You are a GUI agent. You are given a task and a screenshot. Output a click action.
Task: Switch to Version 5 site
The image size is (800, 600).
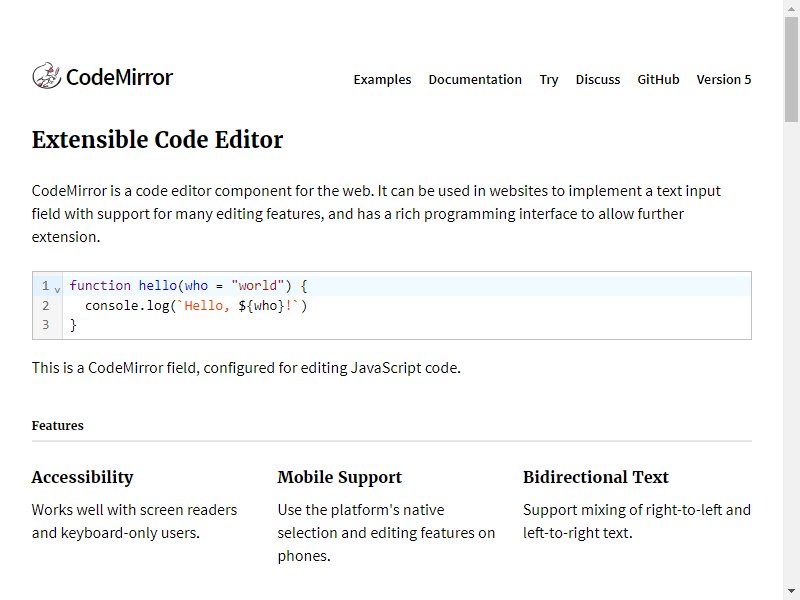tap(723, 80)
